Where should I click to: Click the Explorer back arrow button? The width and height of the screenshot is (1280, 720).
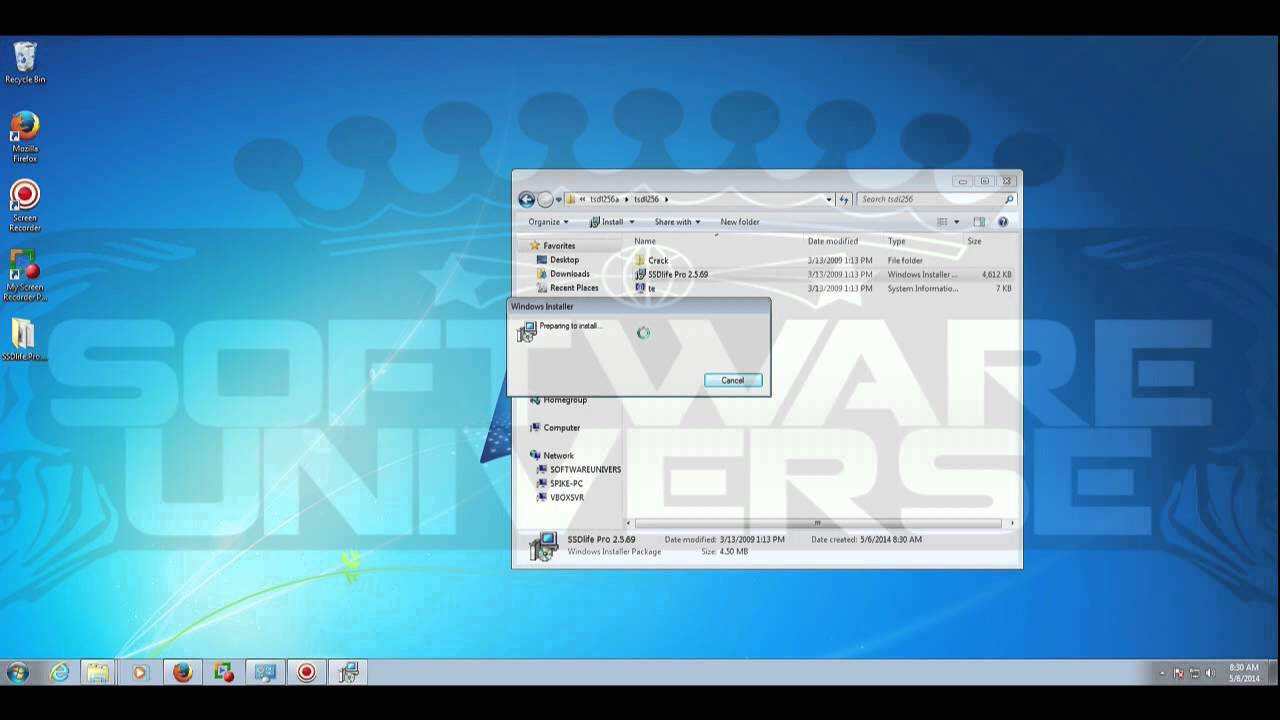click(x=526, y=199)
